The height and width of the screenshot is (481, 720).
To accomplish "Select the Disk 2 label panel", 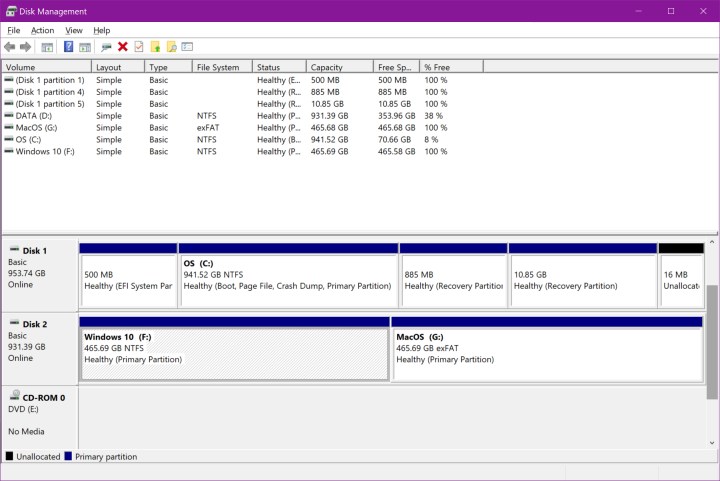I will pos(39,347).
